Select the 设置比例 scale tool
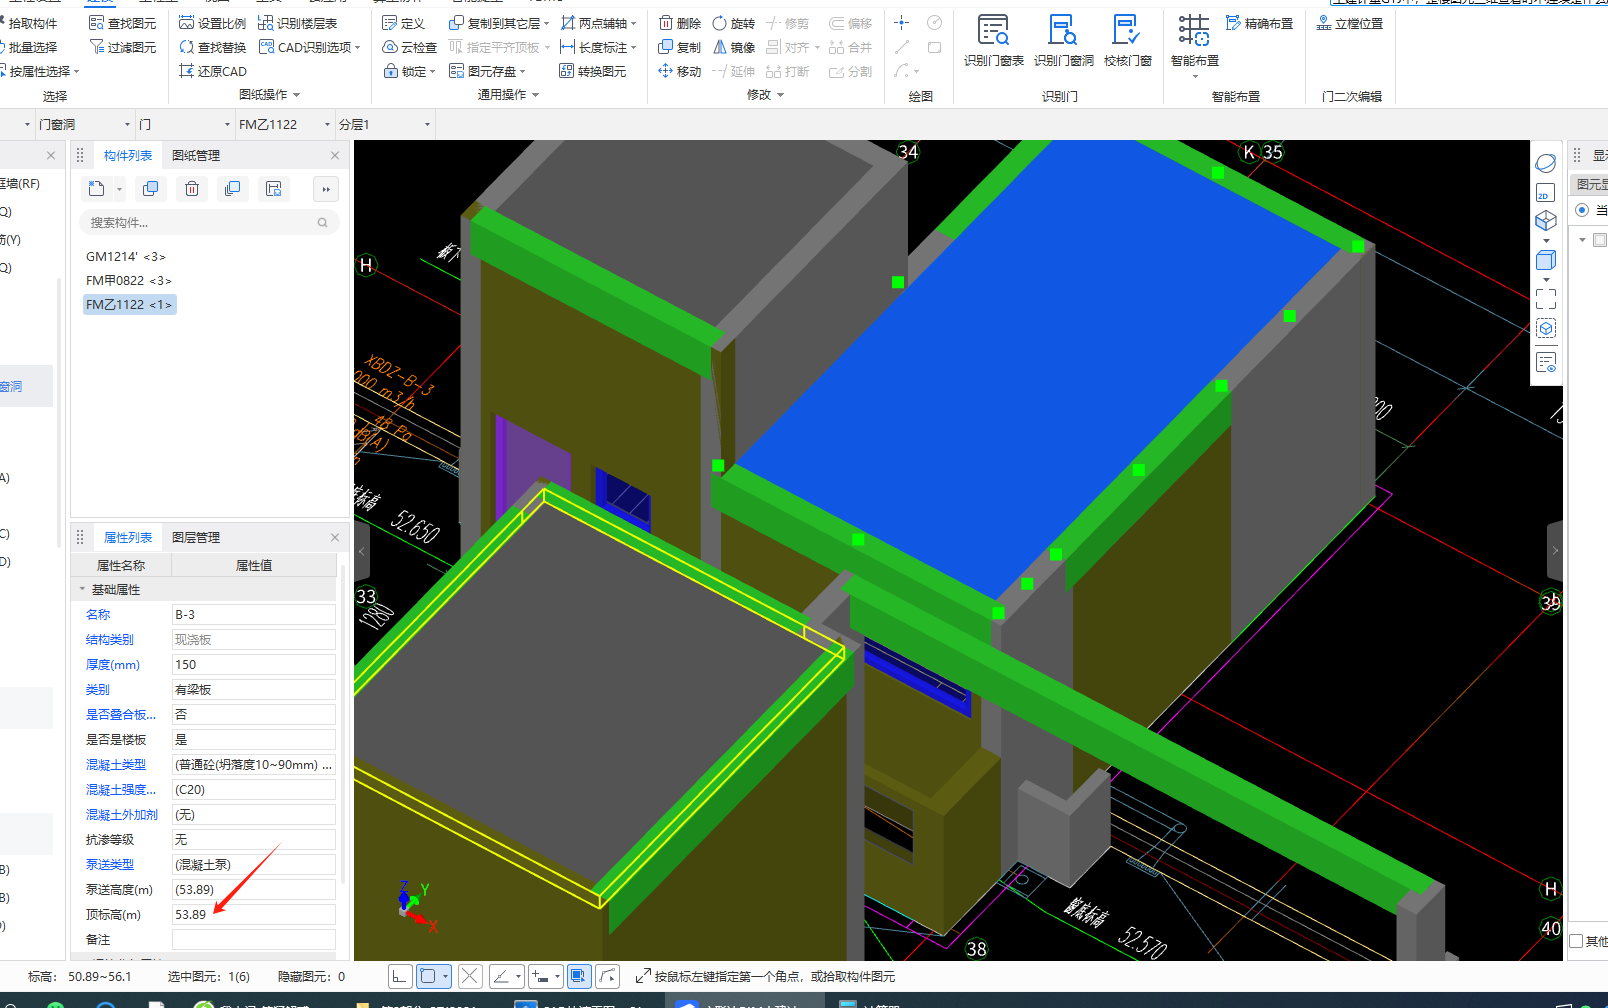1608x1008 pixels. tap(212, 23)
